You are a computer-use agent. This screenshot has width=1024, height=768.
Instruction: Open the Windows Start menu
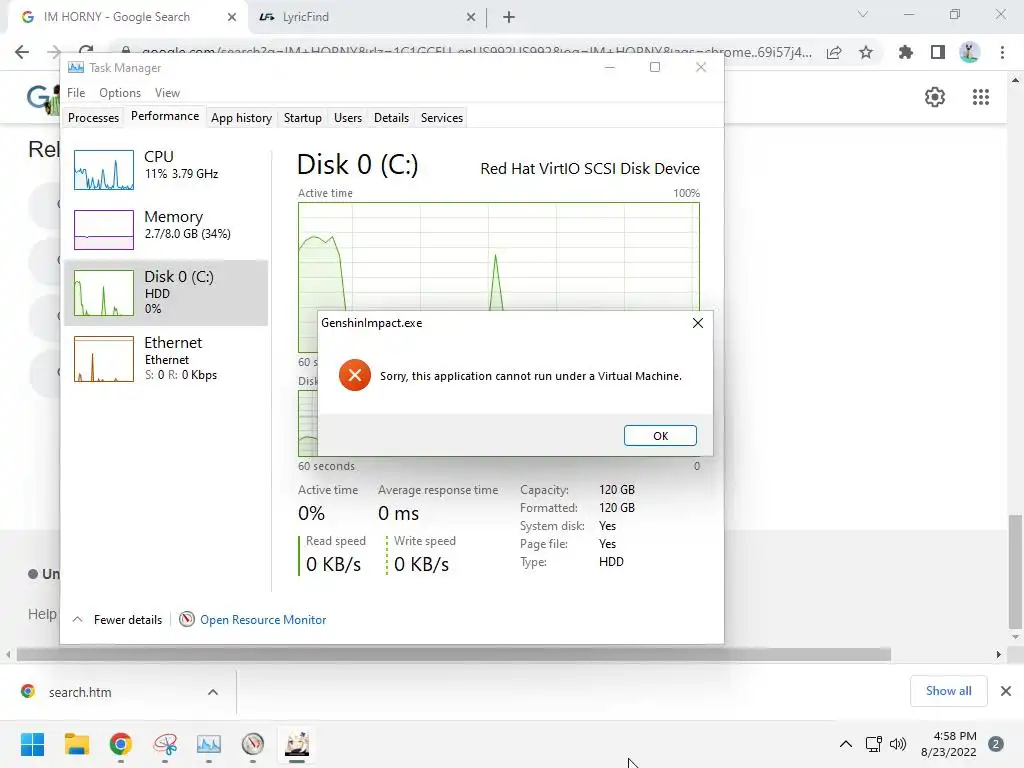click(x=32, y=744)
